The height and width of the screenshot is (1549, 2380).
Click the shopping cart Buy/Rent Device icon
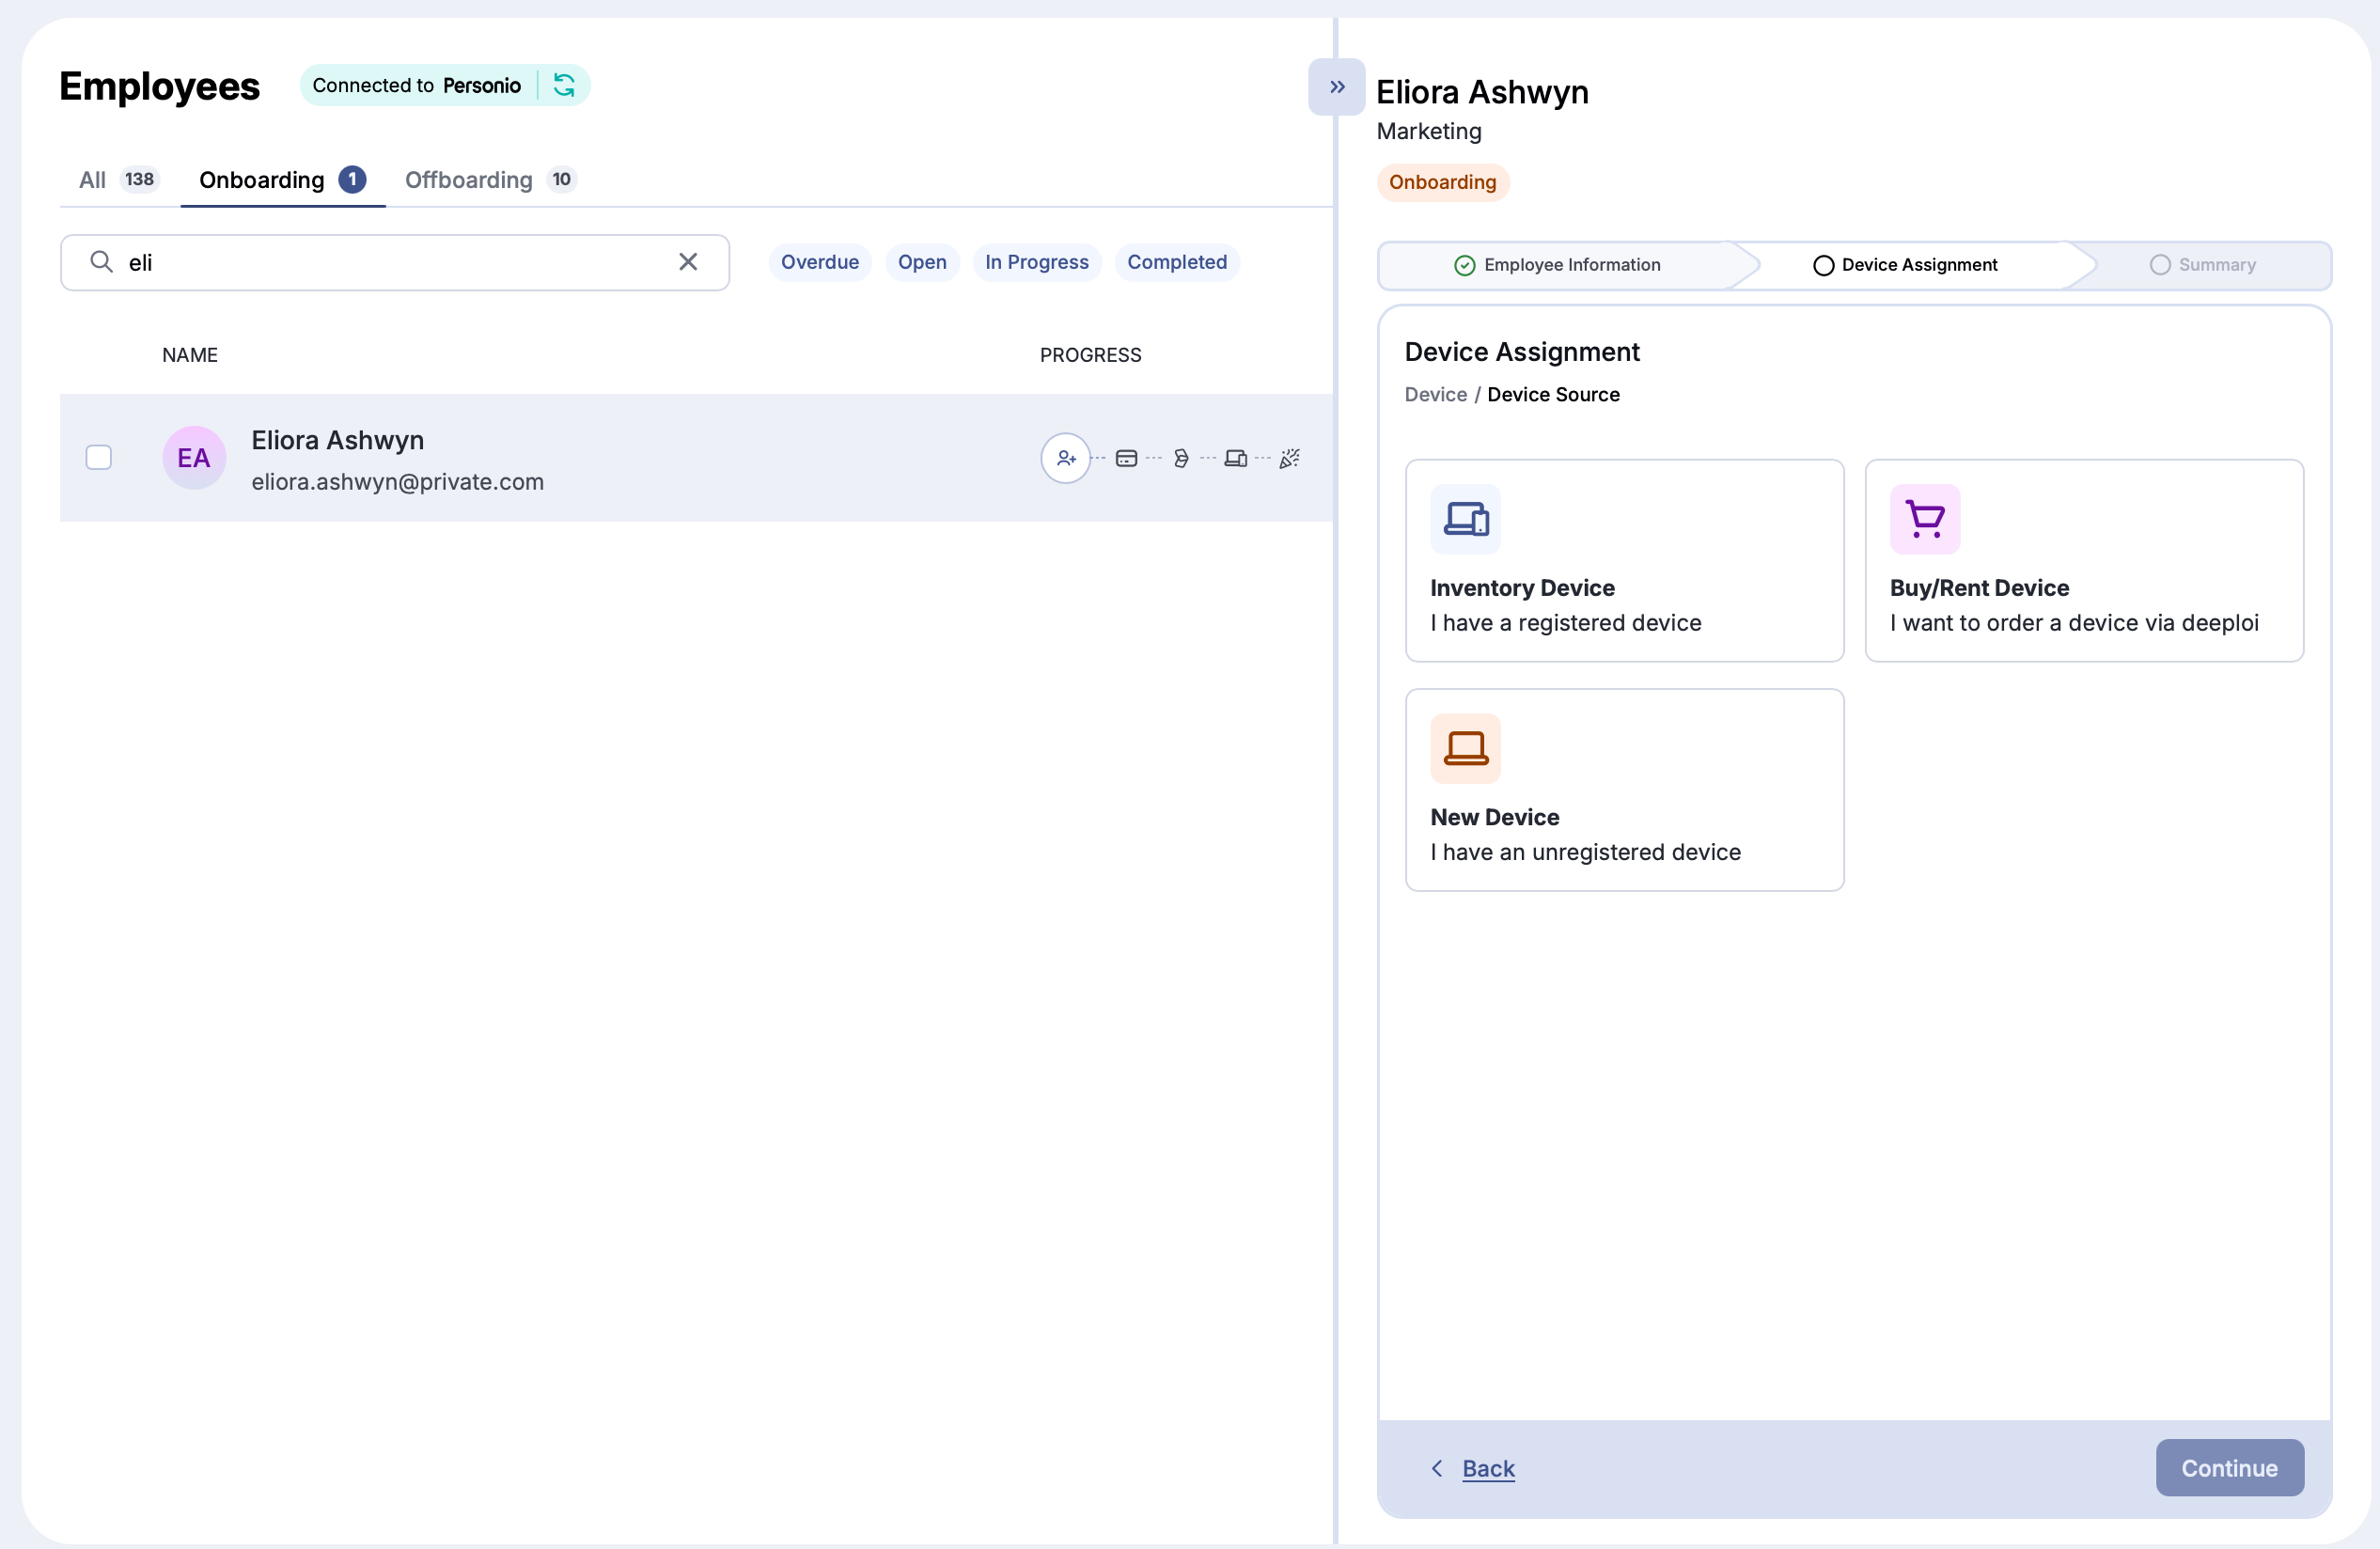(1924, 519)
